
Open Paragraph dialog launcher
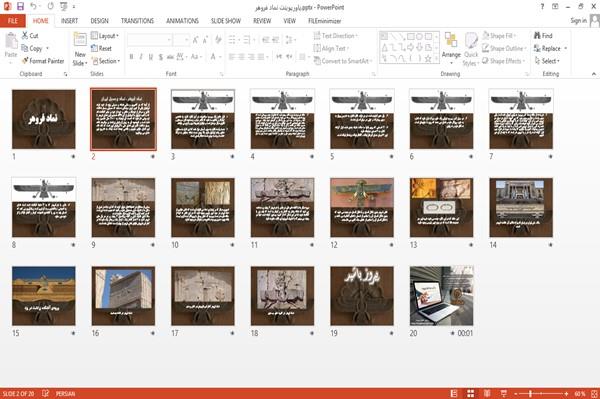(x=373, y=74)
